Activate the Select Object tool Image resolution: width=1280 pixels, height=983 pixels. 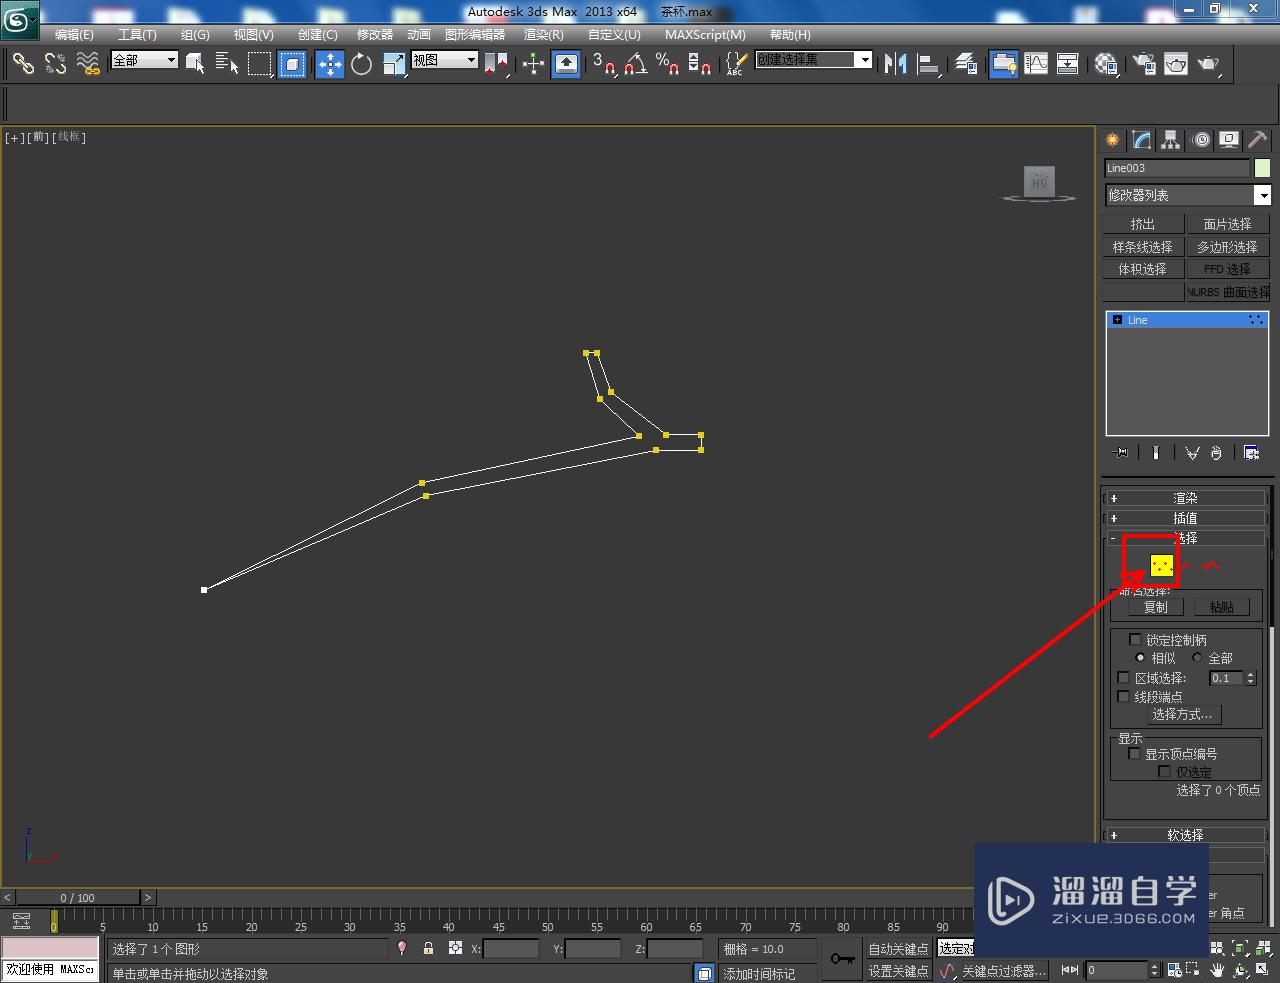click(x=195, y=64)
